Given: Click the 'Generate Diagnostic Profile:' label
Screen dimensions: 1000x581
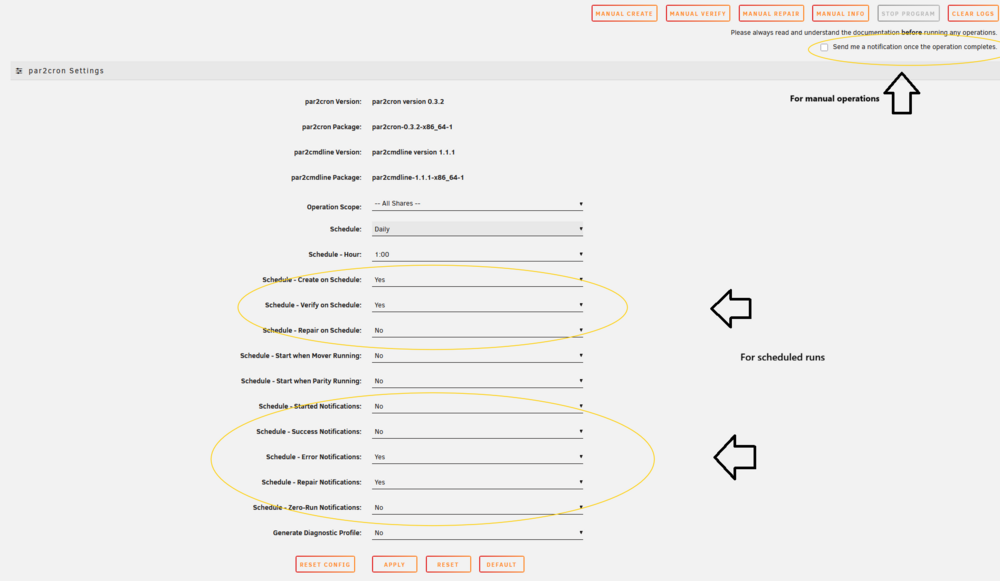Looking at the screenshot, I should click(x=317, y=533).
